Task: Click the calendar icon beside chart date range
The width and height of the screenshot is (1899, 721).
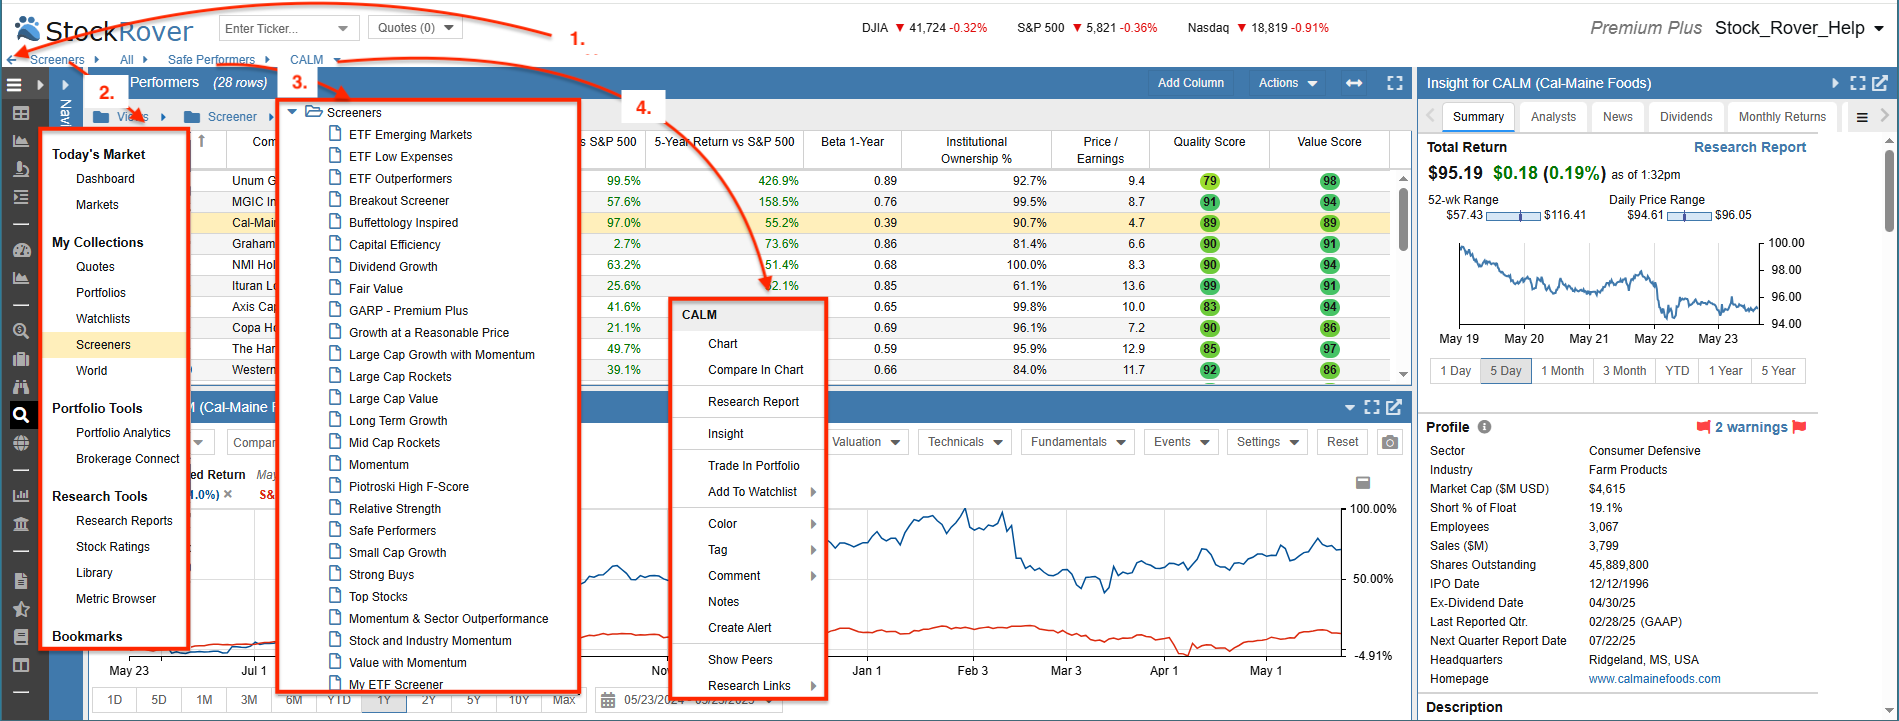Action: coord(607,700)
